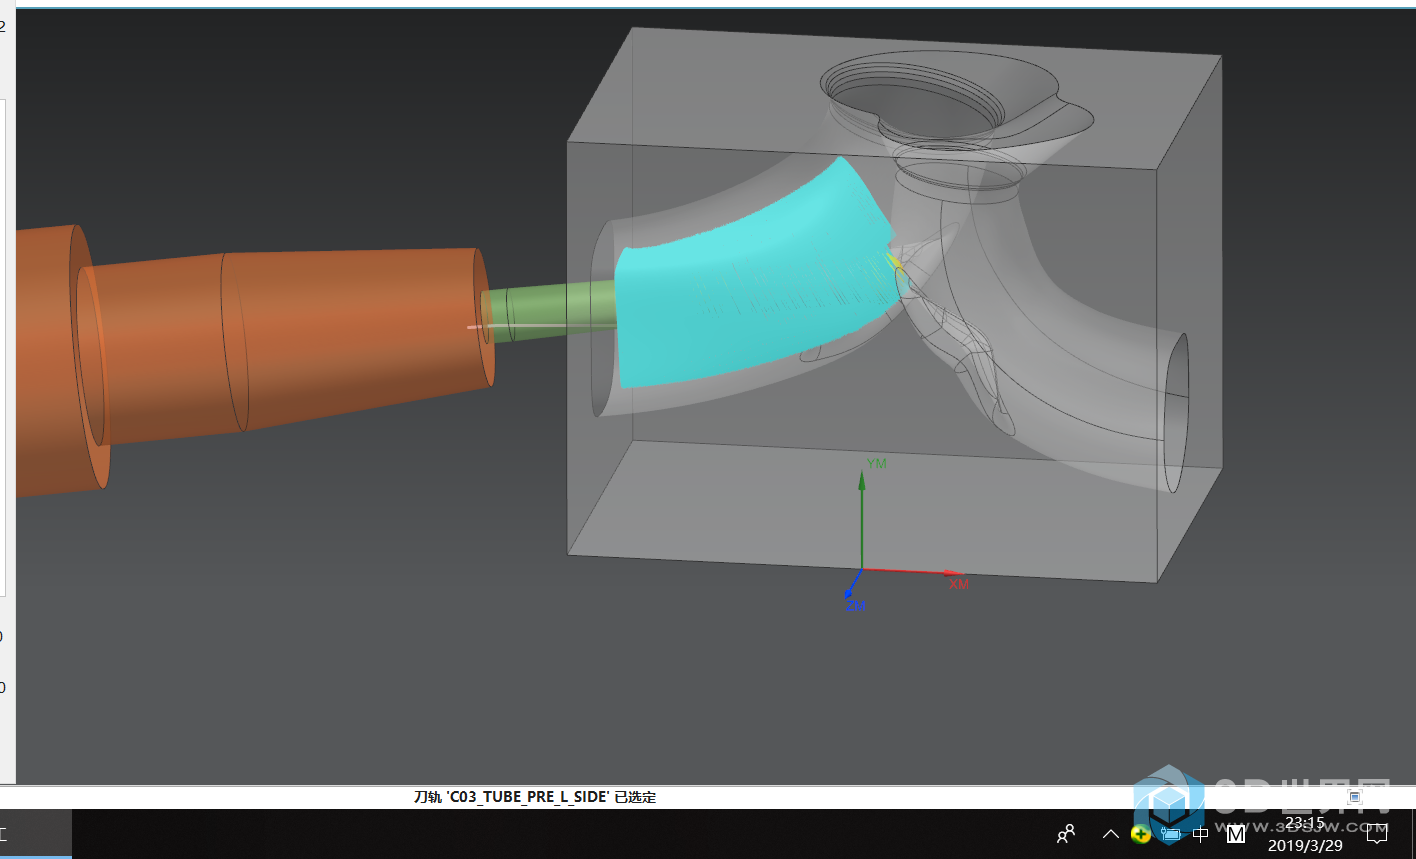Switch the 中 input language indicator
1416x859 pixels.
(1201, 833)
